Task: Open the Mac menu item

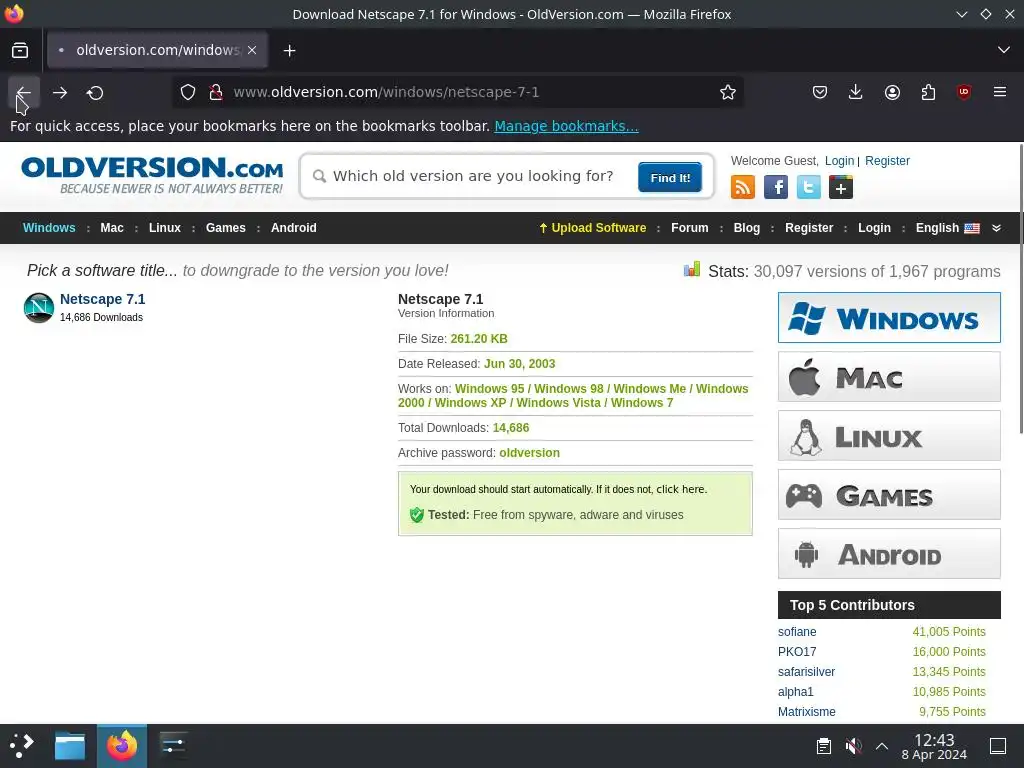Action: [x=112, y=228]
